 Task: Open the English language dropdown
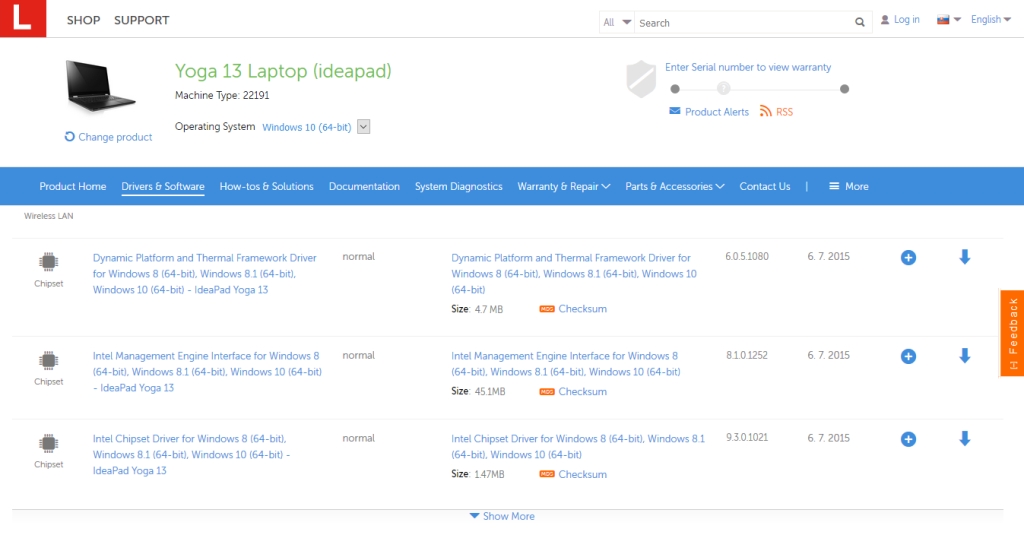[991, 19]
